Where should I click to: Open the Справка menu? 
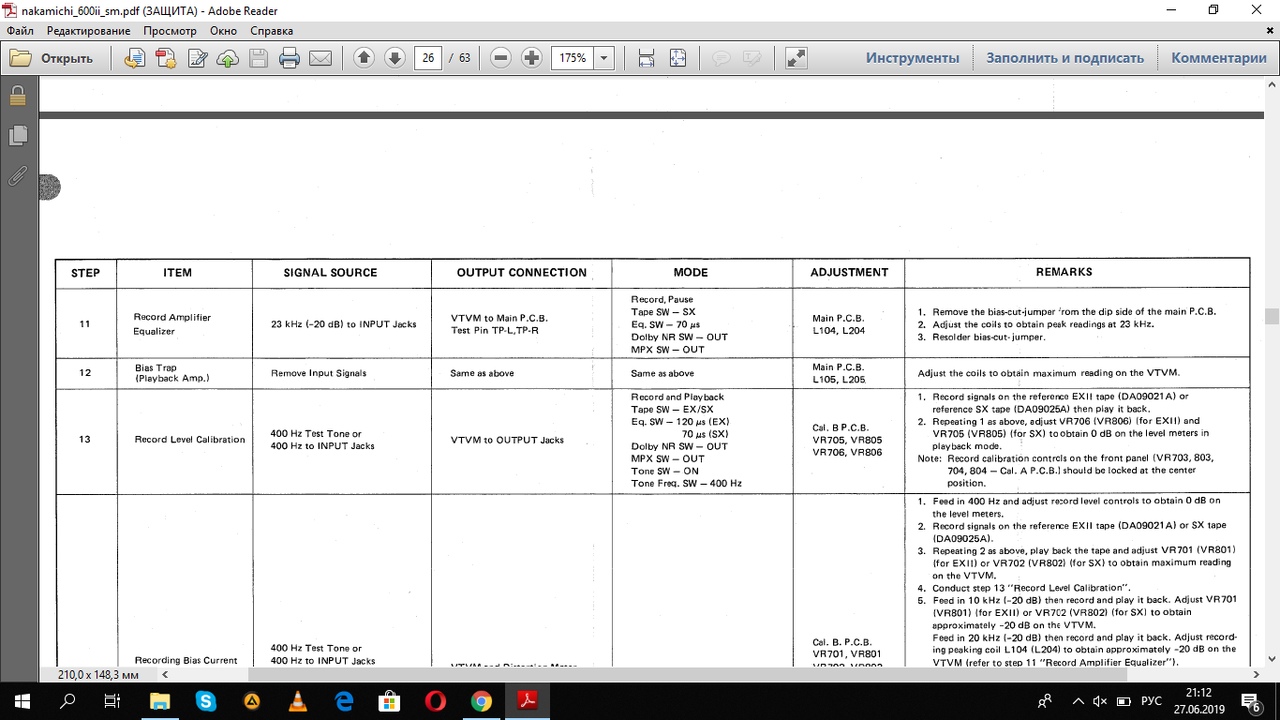[271, 31]
